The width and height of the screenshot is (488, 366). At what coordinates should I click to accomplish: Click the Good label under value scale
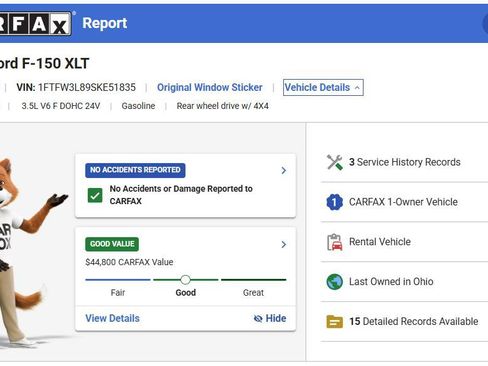186,293
